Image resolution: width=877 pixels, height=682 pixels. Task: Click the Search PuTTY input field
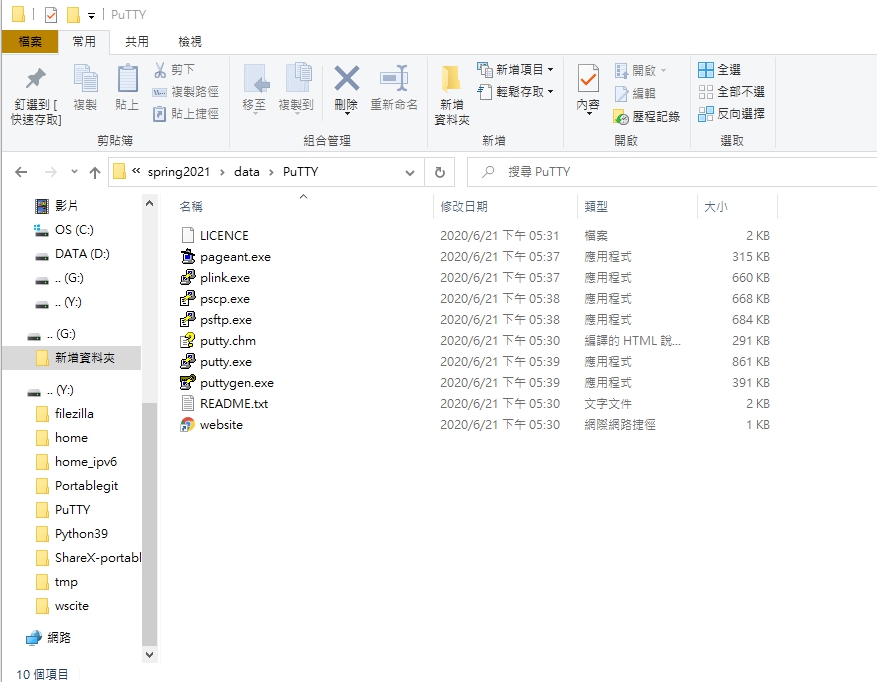pyautogui.click(x=671, y=172)
